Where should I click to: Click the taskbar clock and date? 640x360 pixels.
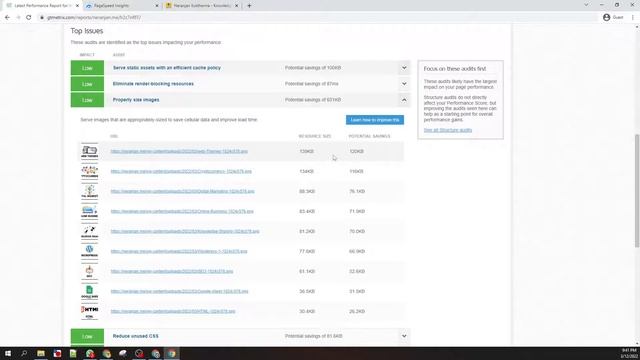point(629,353)
